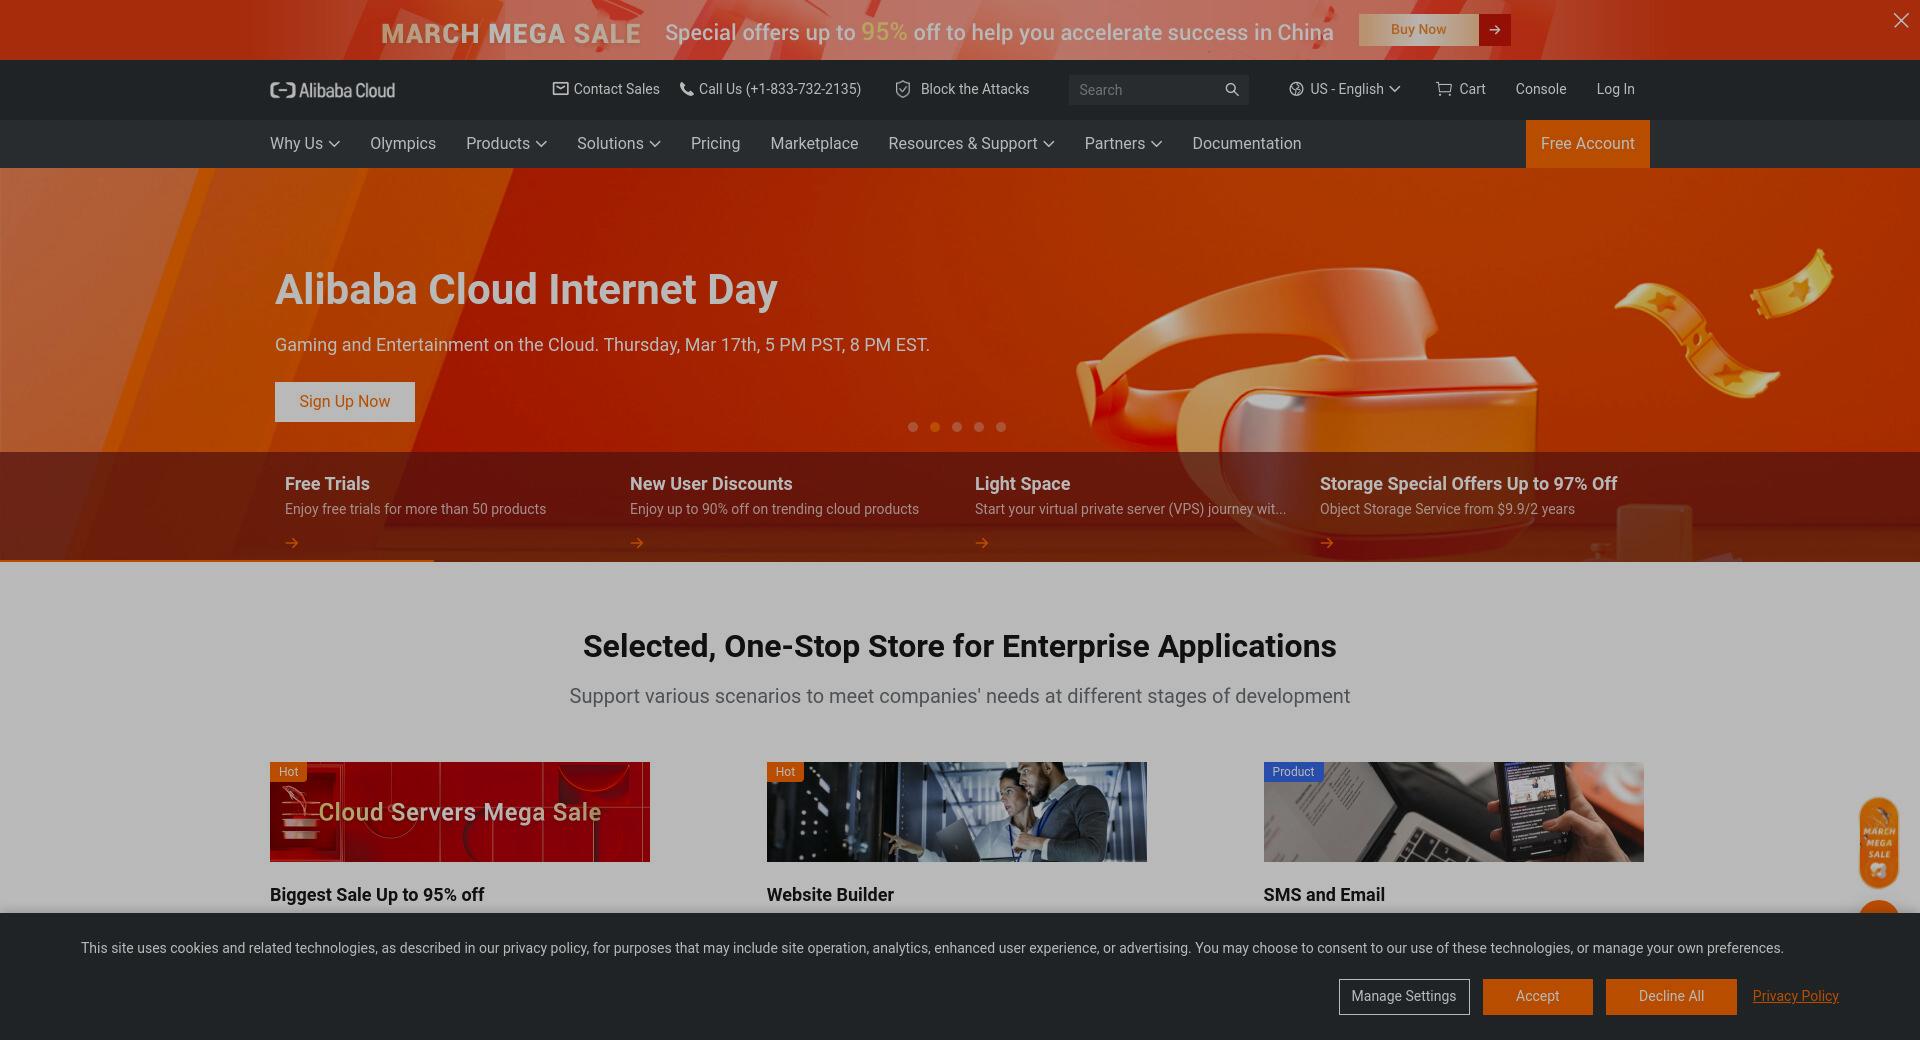The image size is (1920, 1040).
Task: Open the Console link
Action: point(1540,89)
